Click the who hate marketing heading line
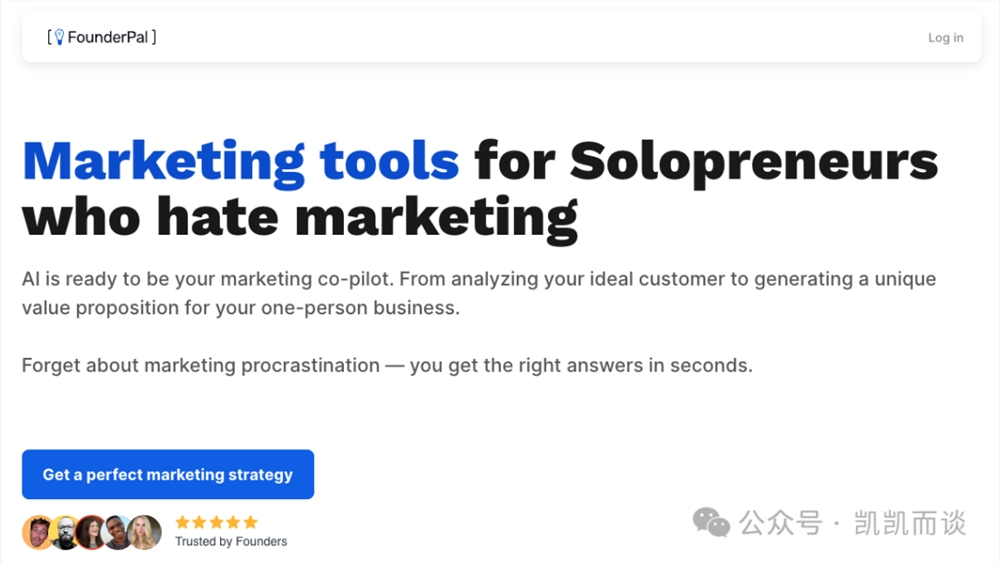This screenshot has height=563, width=1000. 300,216
